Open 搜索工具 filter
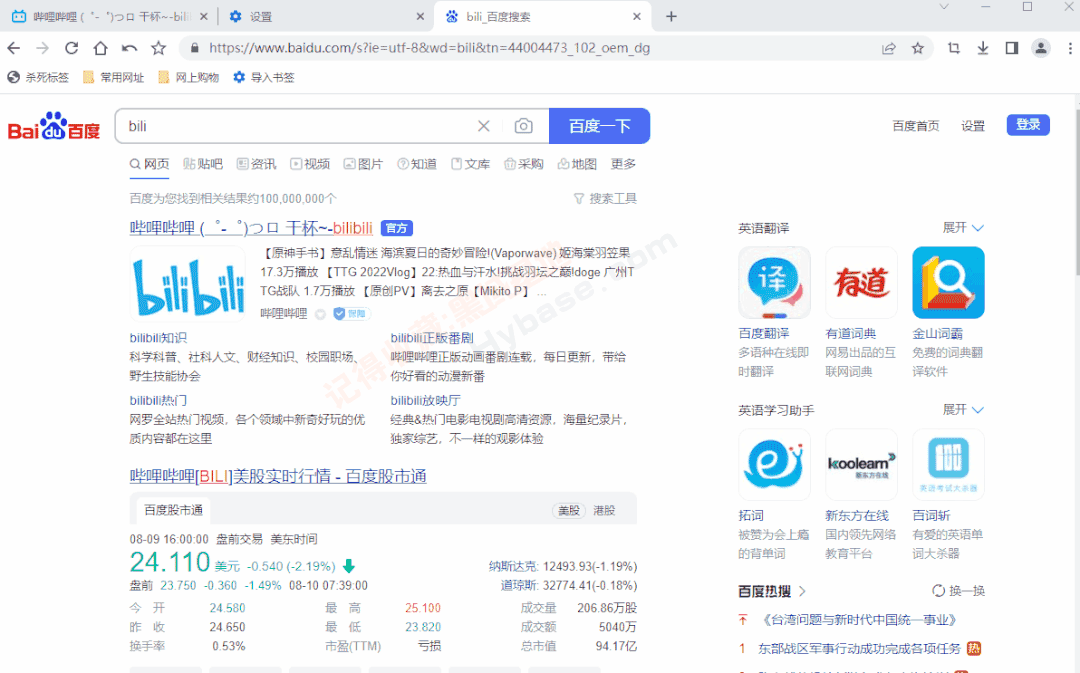 (x=605, y=198)
